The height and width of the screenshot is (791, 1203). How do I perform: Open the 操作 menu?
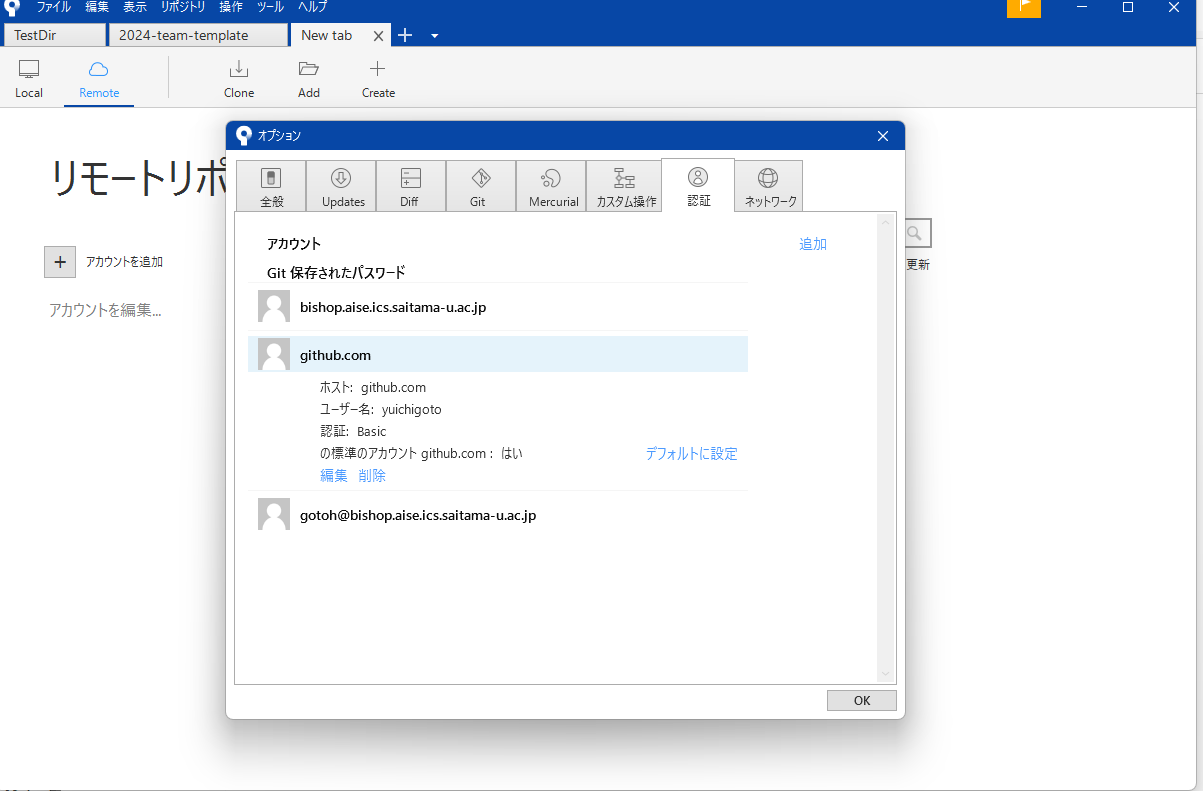tap(230, 7)
